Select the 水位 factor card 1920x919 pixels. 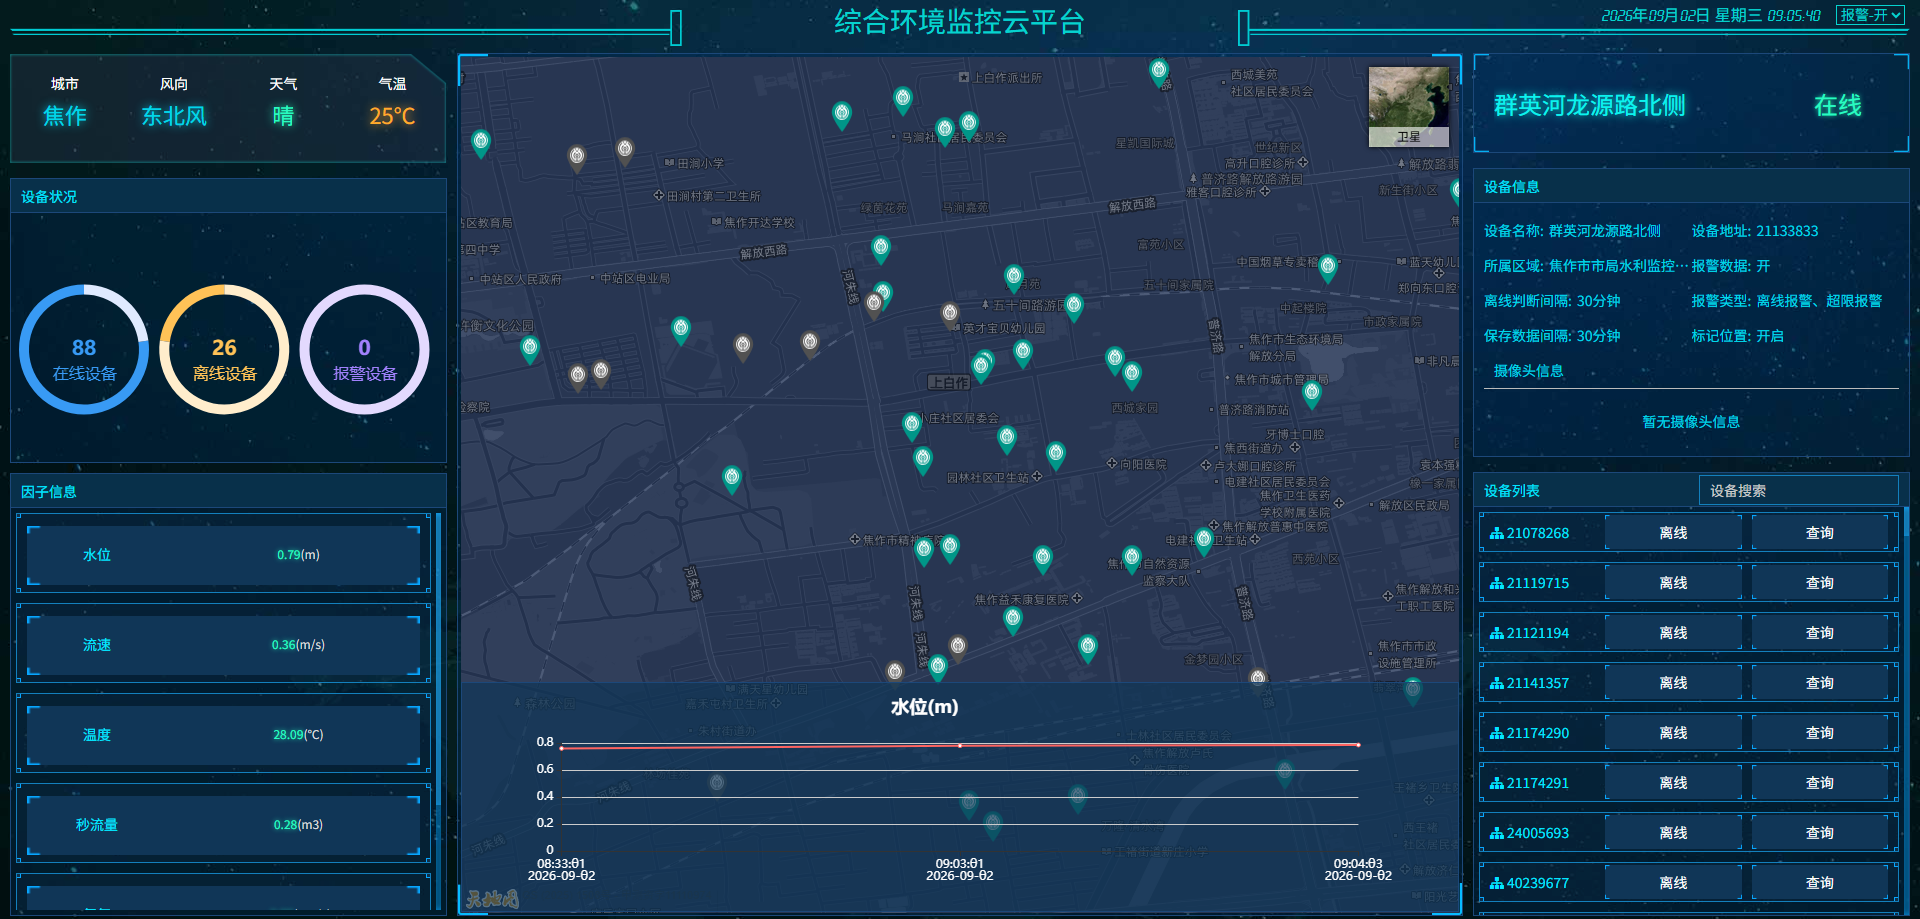click(x=224, y=555)
